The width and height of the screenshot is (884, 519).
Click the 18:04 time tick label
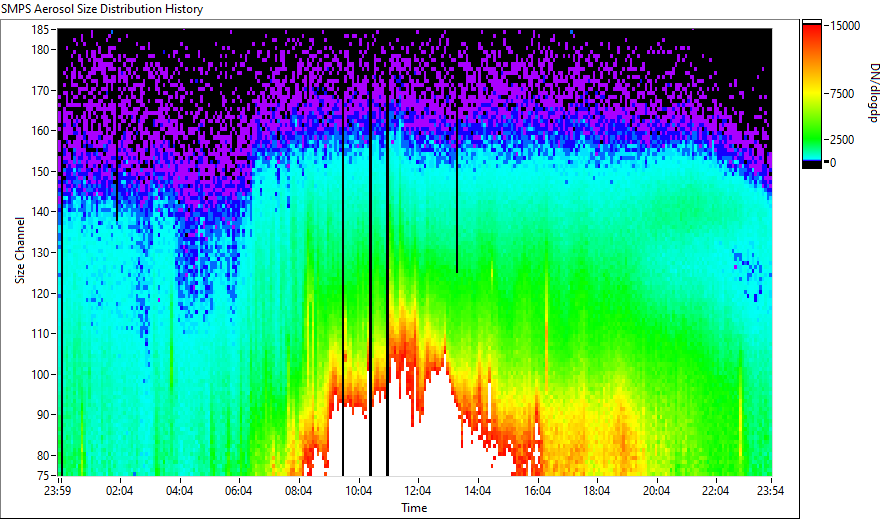[596, 491]
